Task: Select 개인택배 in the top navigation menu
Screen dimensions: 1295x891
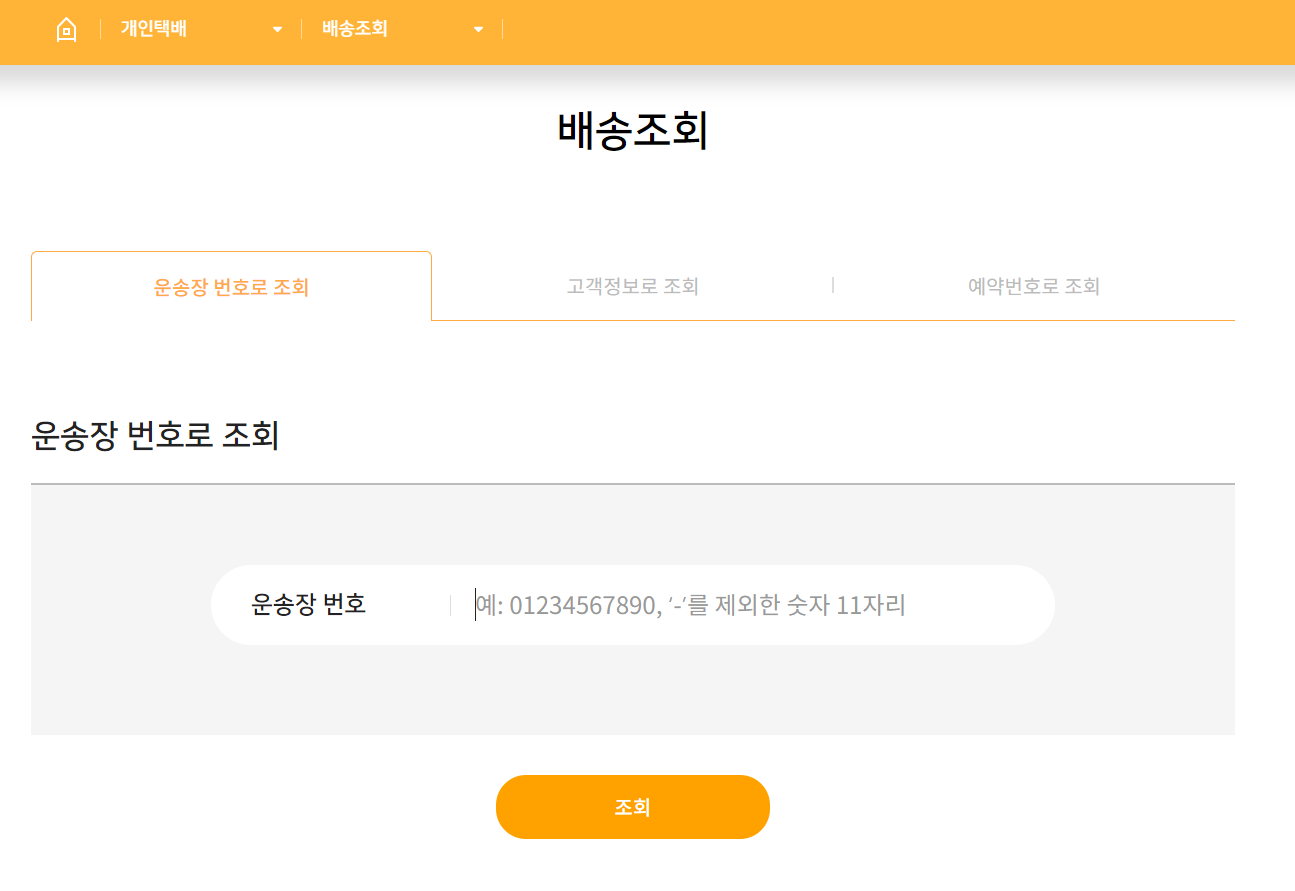Action: [152, 28]
